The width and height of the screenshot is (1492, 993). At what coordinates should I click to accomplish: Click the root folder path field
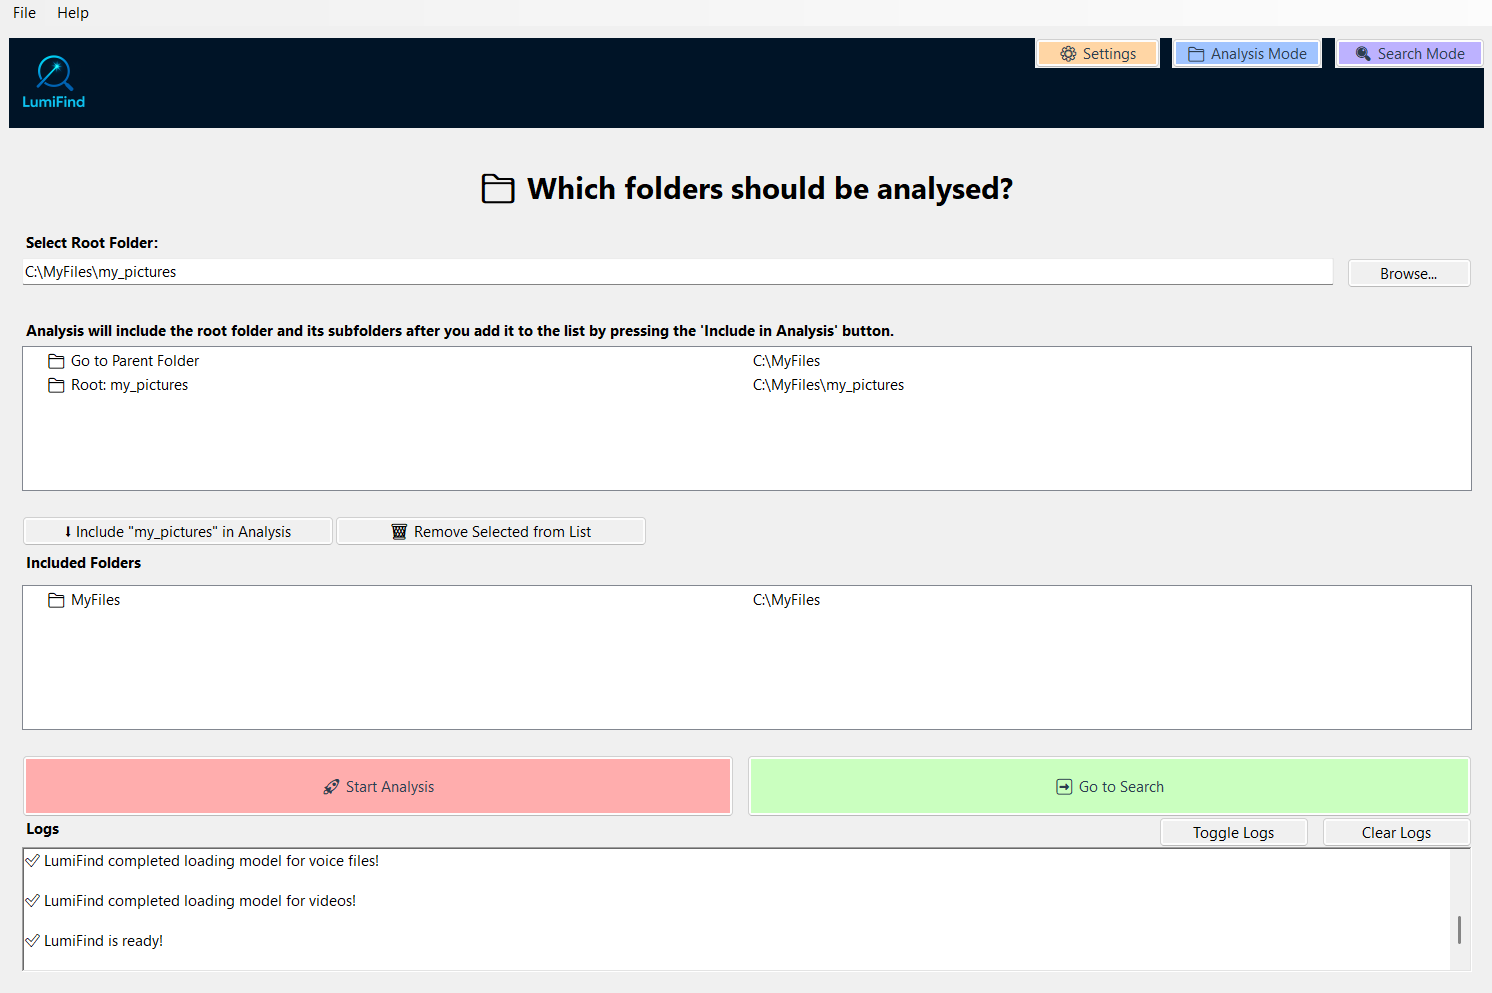pos(677,272)
